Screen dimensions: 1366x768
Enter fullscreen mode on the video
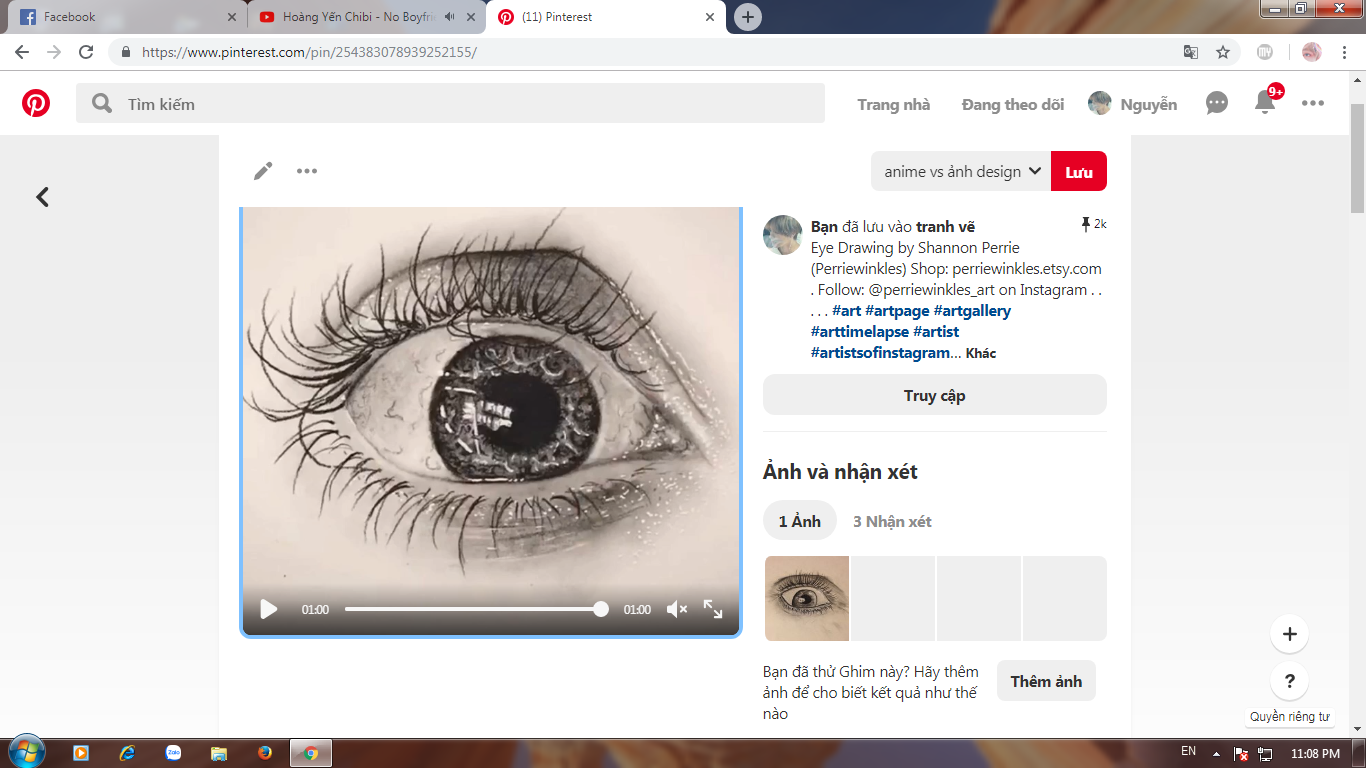pos(713,609)
